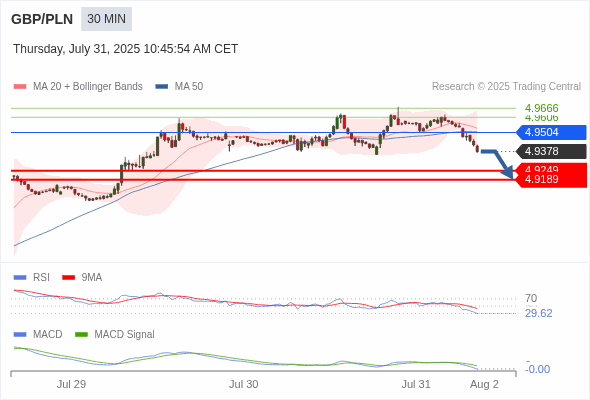Click the RSI 70 level label

[x=531, y=298]
